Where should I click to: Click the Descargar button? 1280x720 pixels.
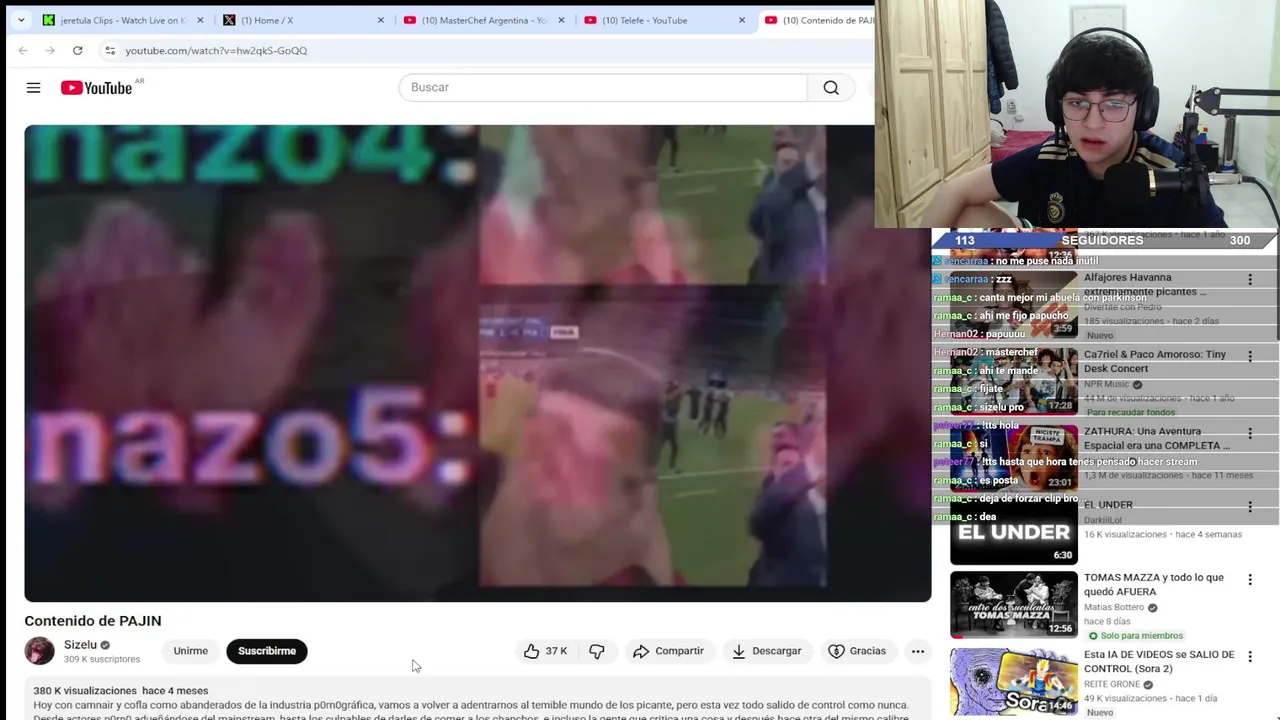(766, 651)
